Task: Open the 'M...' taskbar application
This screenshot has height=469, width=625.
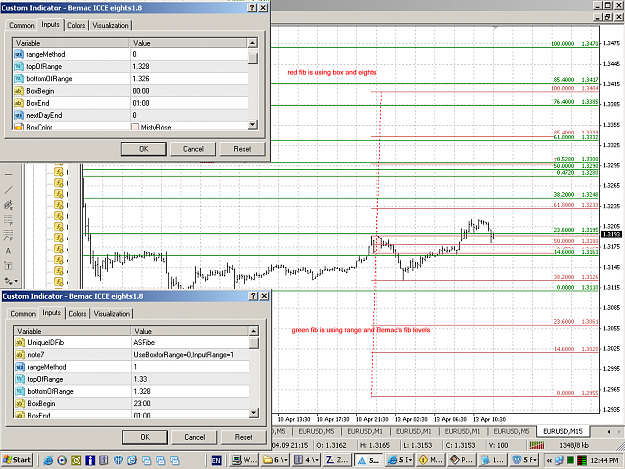Action: tap(431, 460)
